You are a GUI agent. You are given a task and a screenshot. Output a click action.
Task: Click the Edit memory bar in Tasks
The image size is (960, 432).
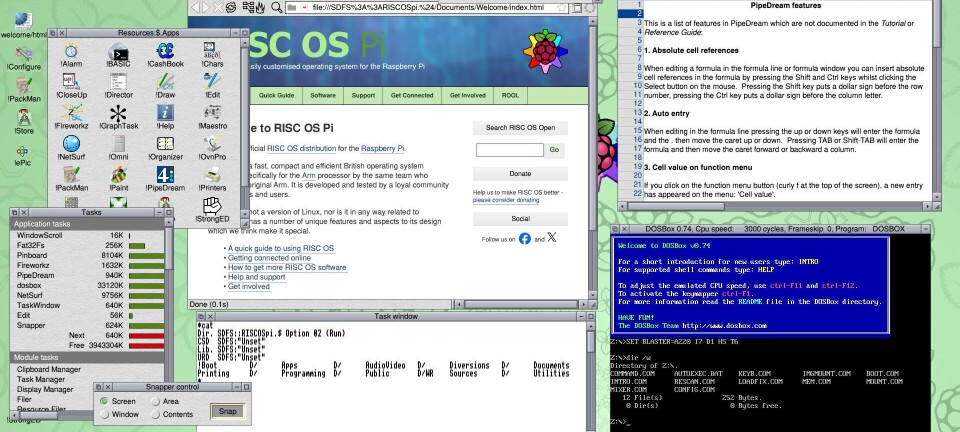133,315
